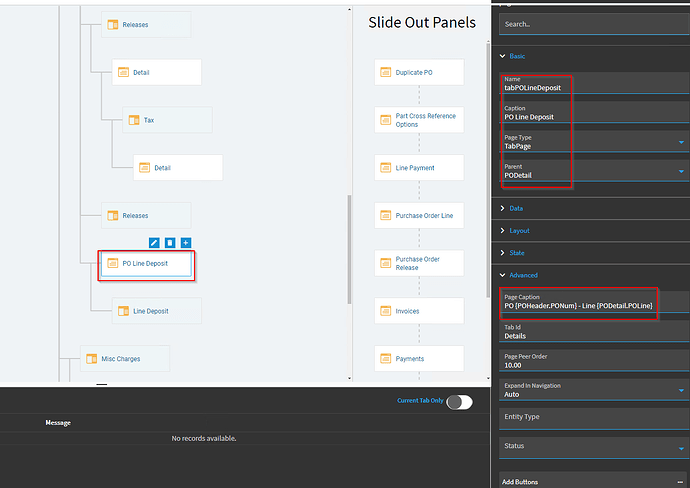
Task: Click the page tree scroll-down arrow
Action: pos(349,378)
